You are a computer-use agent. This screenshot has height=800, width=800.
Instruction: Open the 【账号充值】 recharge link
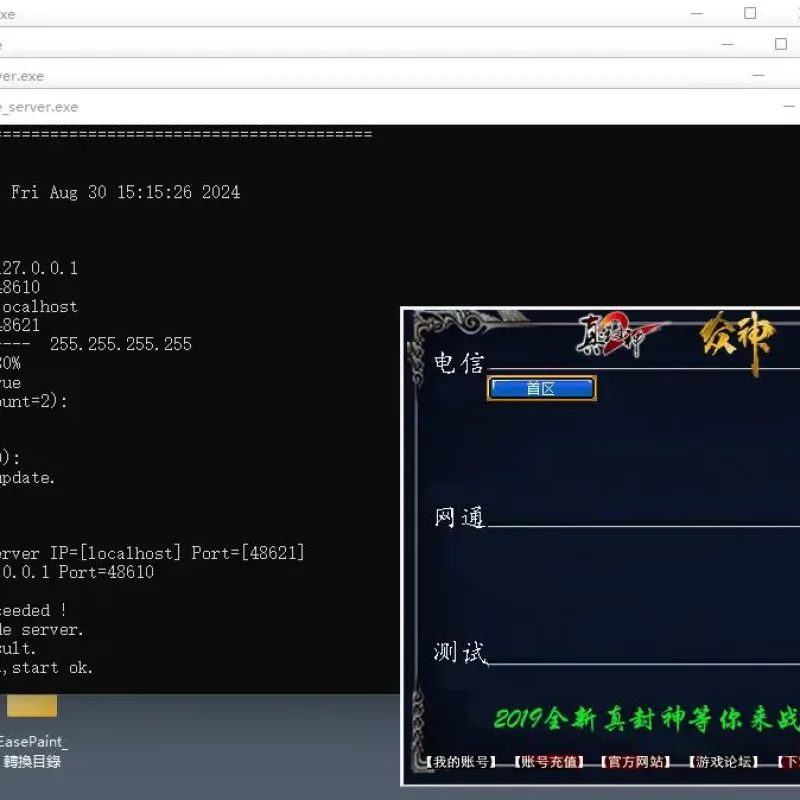[x=549, y=762]
